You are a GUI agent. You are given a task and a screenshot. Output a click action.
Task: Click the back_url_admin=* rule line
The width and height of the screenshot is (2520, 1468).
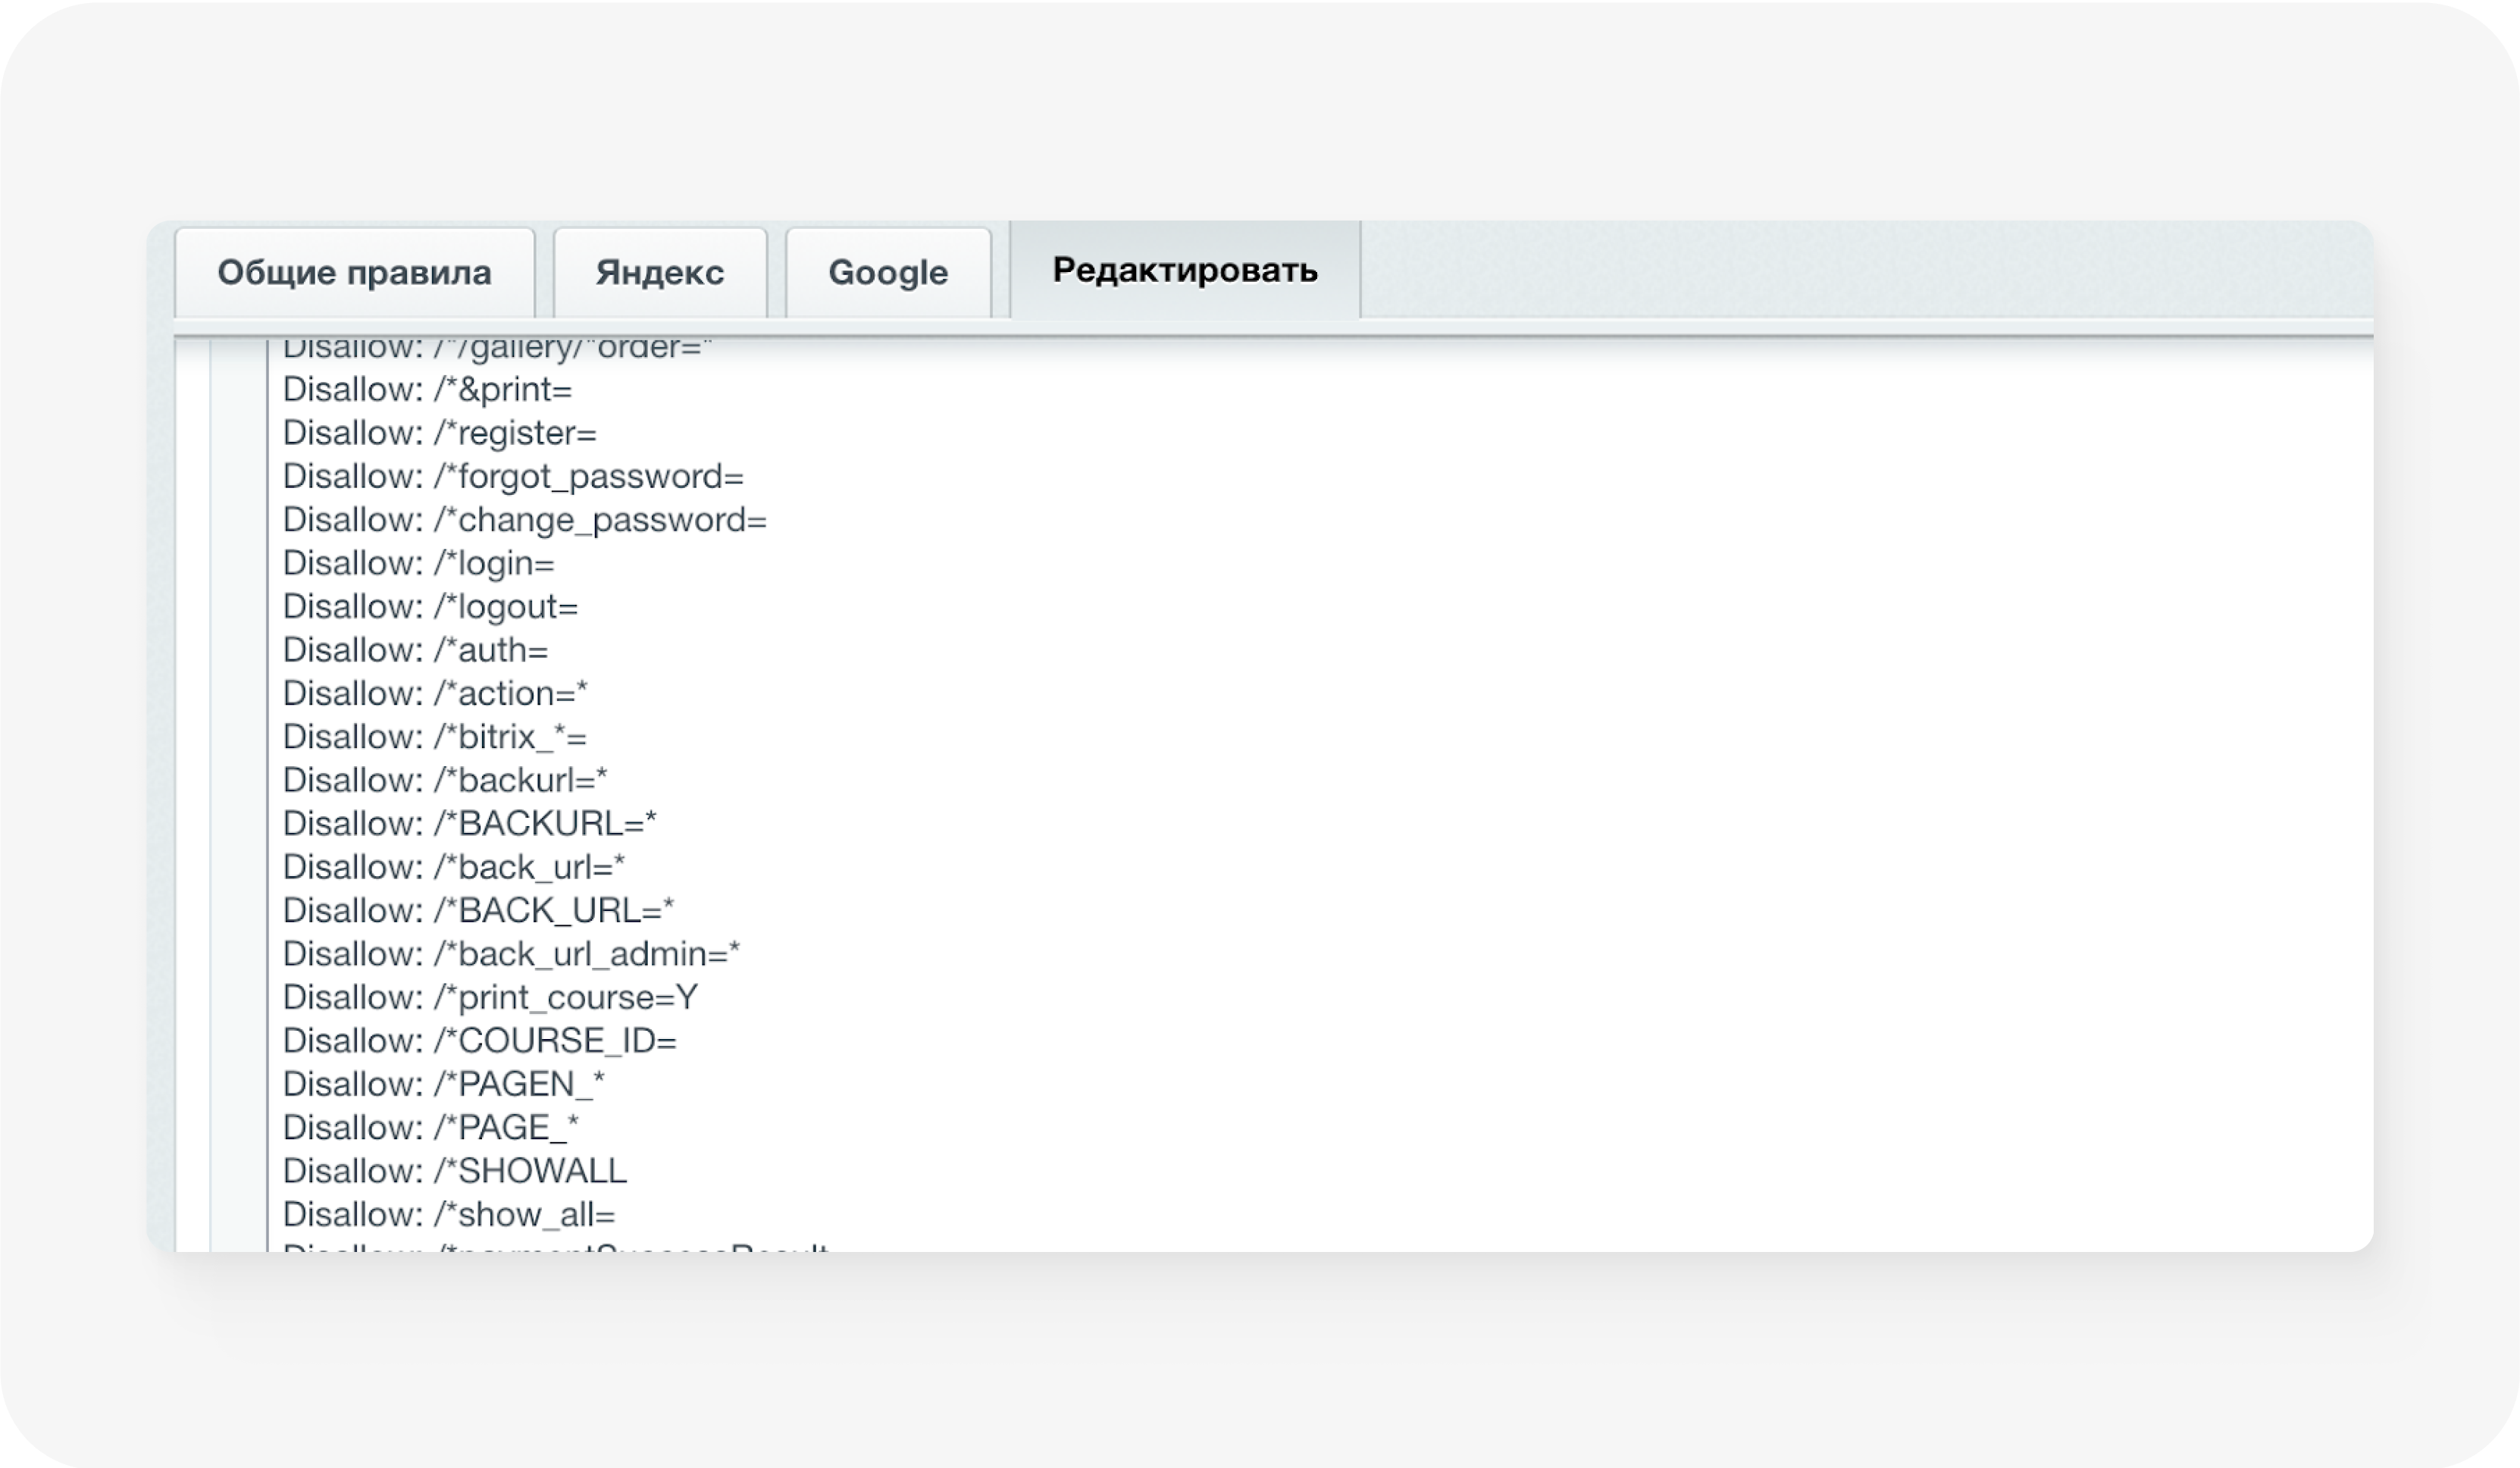click(511, 954)
